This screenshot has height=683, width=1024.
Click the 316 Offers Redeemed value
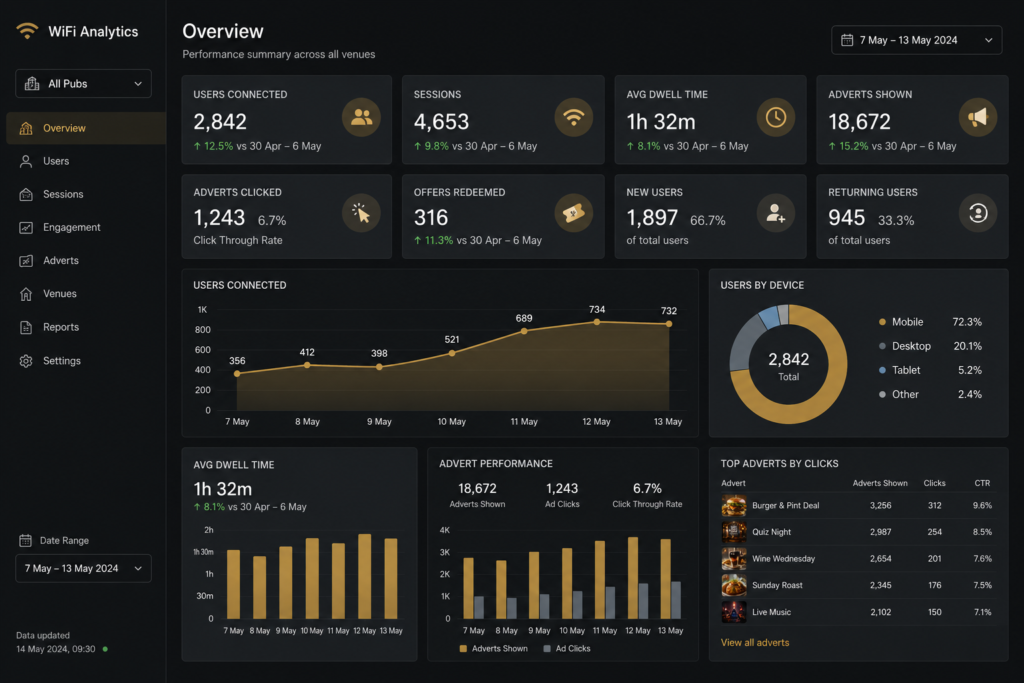[x=431, y=217]
